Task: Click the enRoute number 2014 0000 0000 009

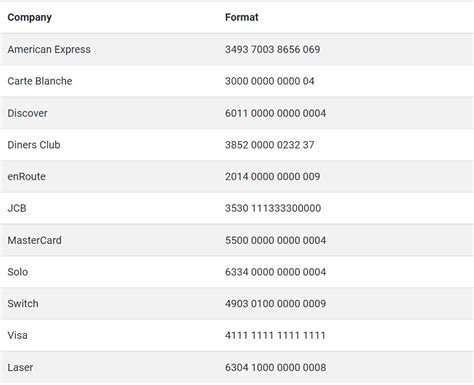Action: (272, 176)
